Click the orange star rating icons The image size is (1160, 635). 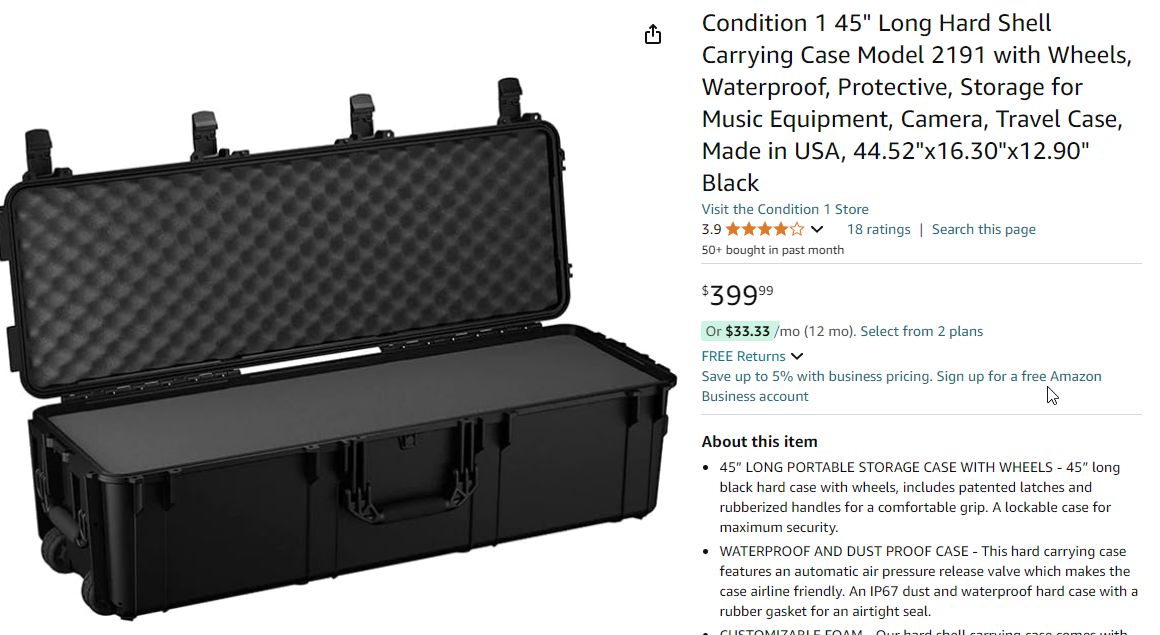764,229
